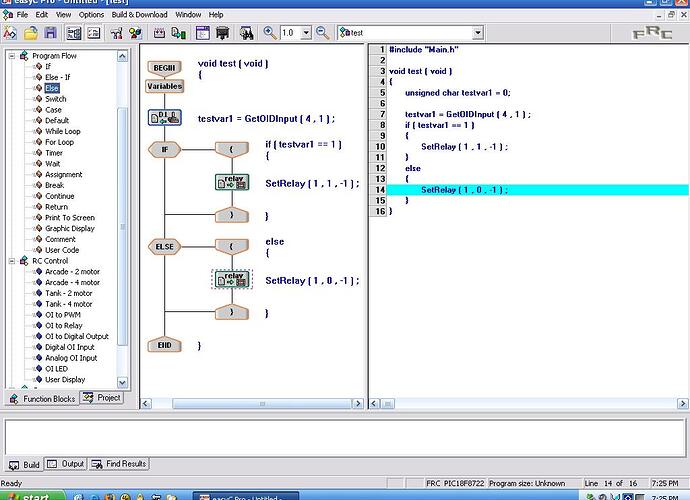Select the Analog OI Input item

coord(71,358)
